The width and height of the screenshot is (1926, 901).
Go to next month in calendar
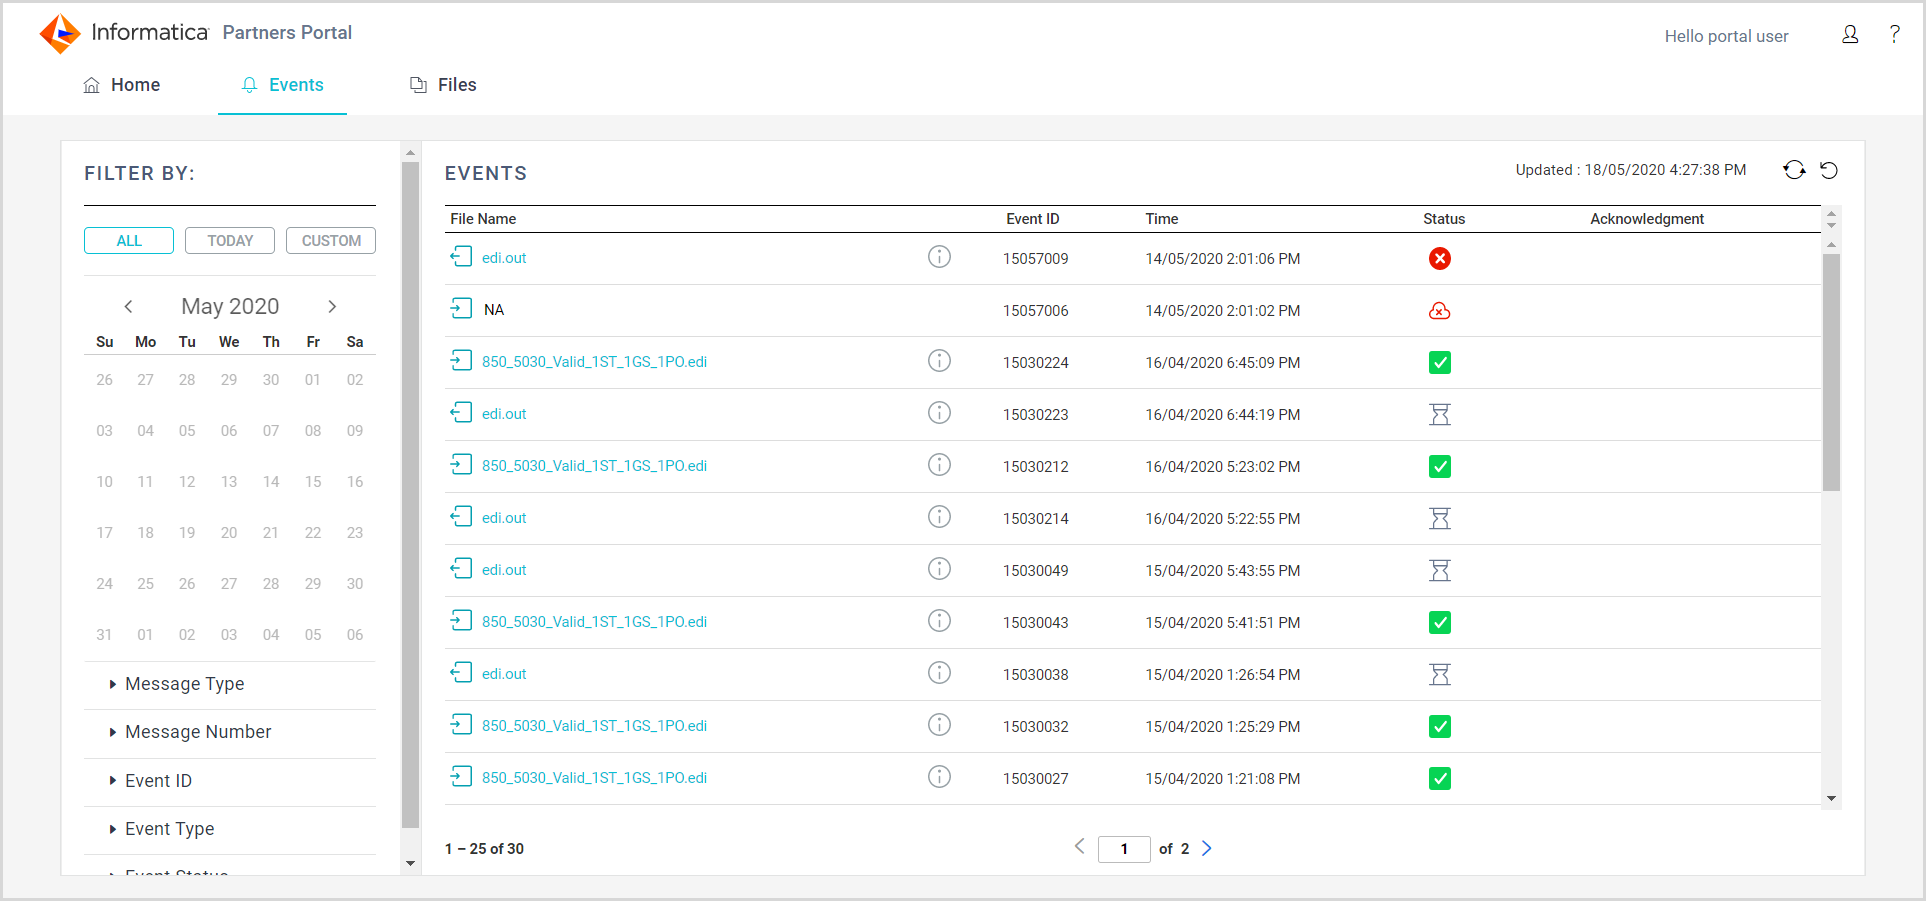click(332, 307)
